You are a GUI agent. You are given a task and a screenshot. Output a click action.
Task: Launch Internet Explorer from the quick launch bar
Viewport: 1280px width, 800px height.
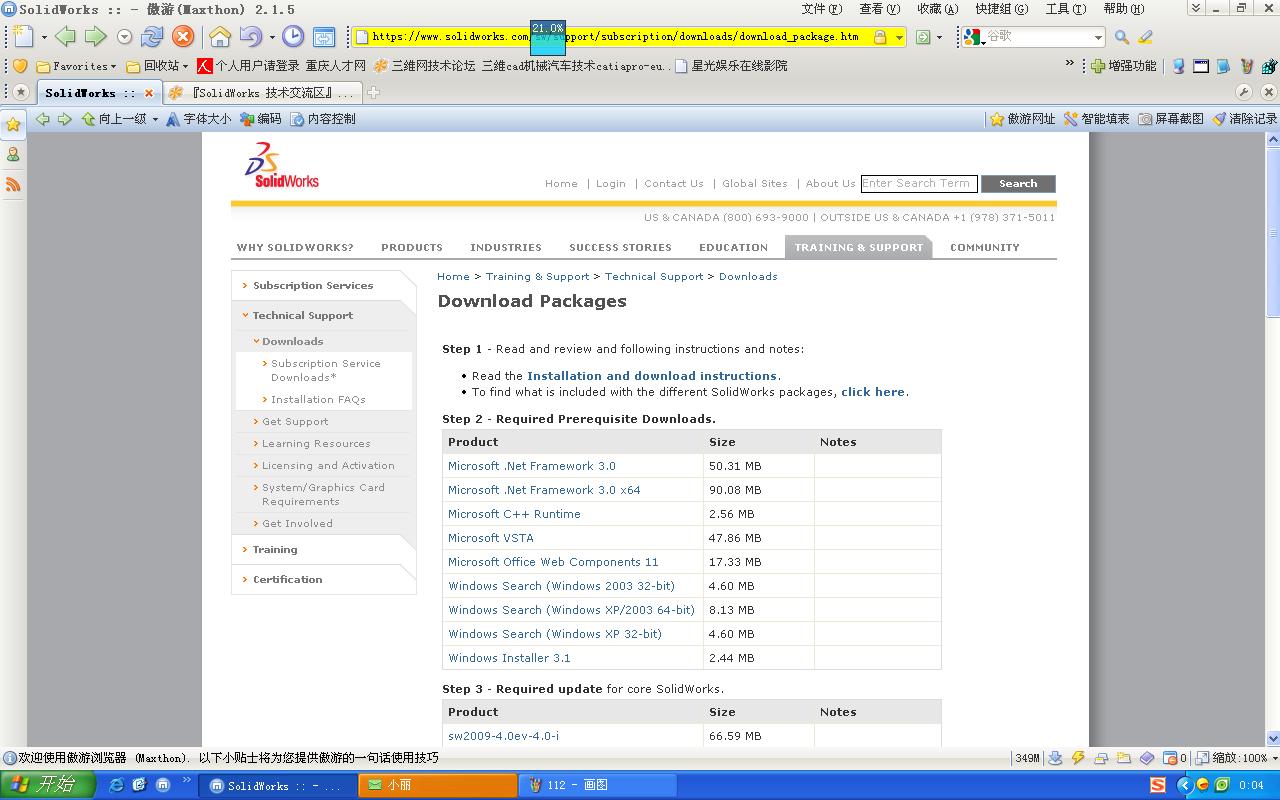[116, 785]
